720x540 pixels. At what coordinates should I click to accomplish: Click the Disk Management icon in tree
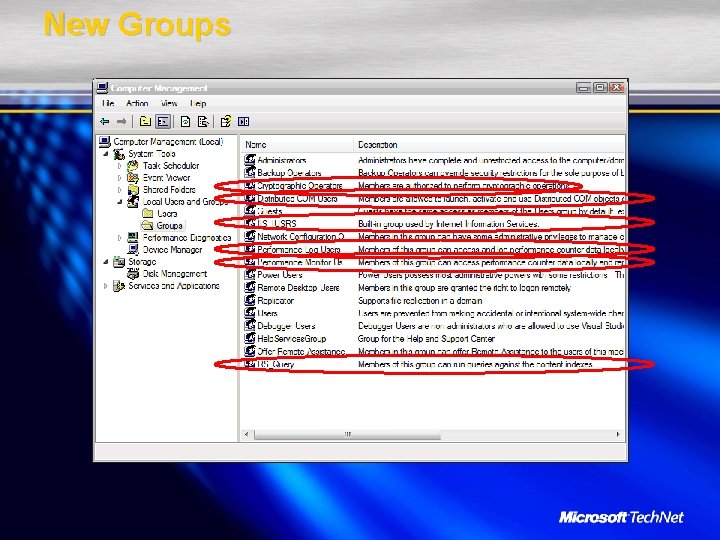pos(133,274)
